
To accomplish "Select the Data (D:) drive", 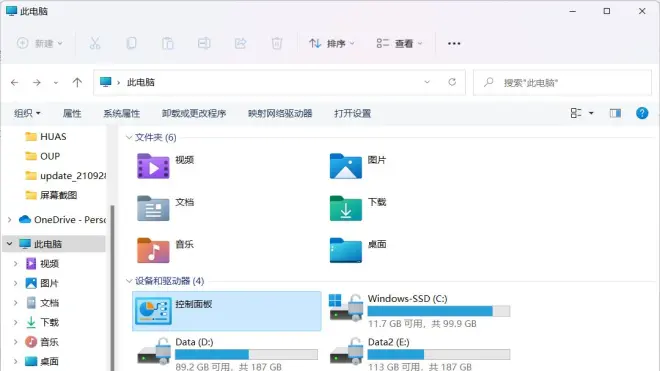I will click(227, 354).
